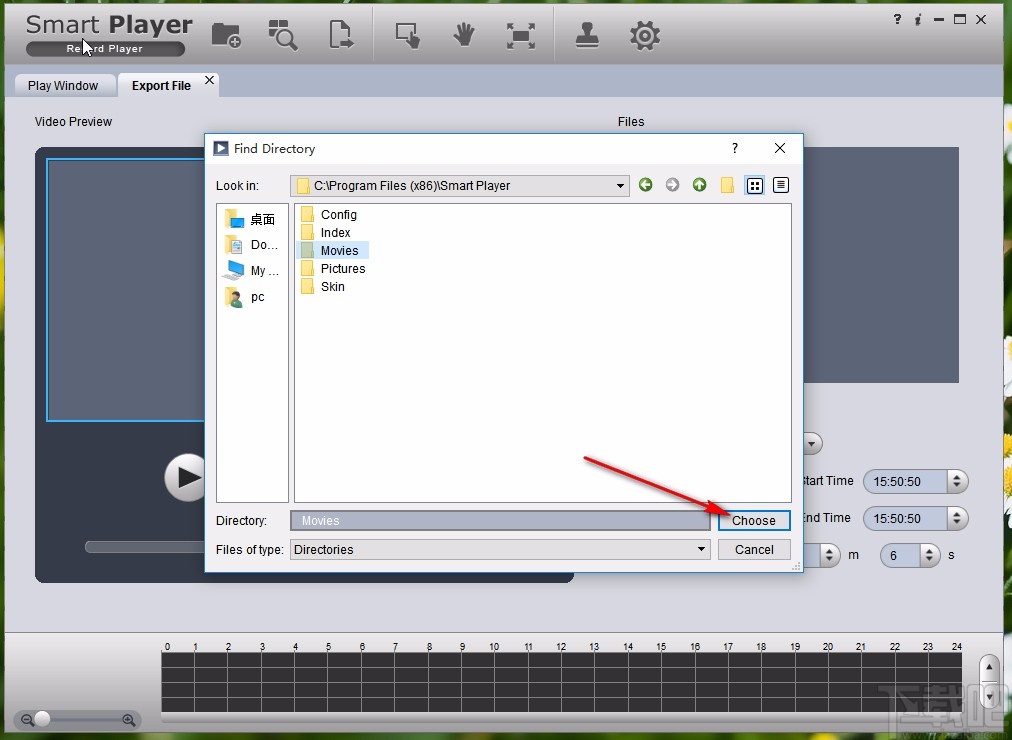The width and height of the screenshot is (1012, 740).
Task: Click the End Time field 15:50:50
Action: tap(905, 518)
